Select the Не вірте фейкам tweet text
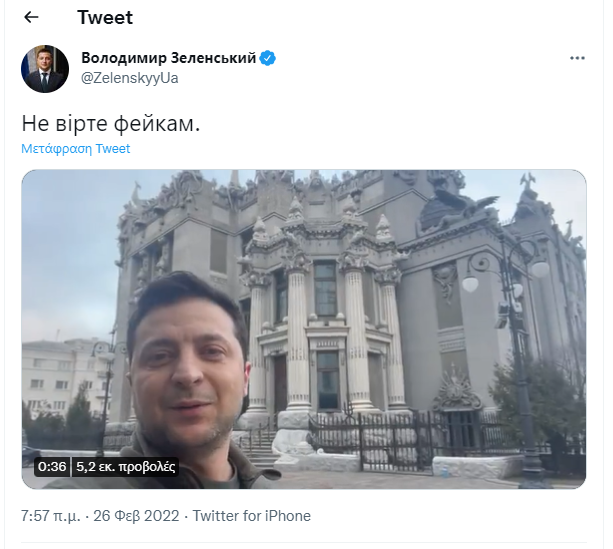This screenshot has width=613, height=549. coord(111,124)
